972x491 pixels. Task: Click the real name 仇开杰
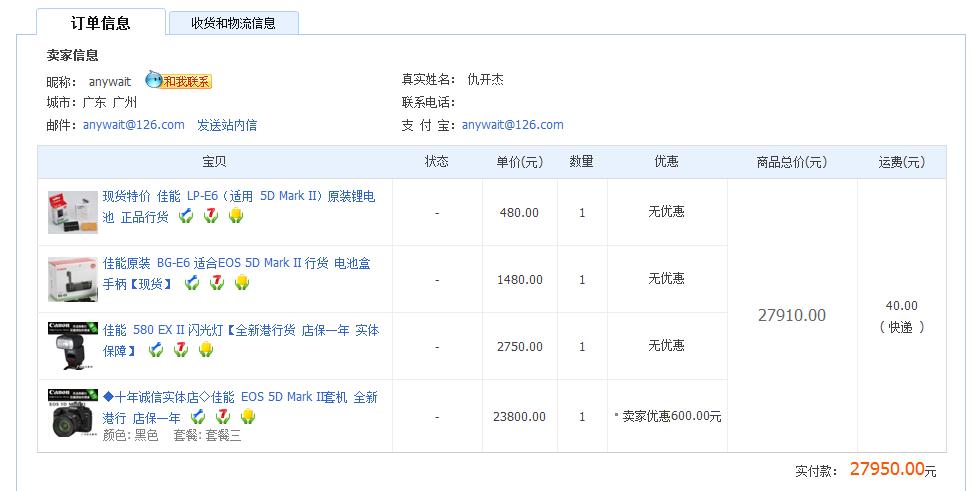click(485, 79)
